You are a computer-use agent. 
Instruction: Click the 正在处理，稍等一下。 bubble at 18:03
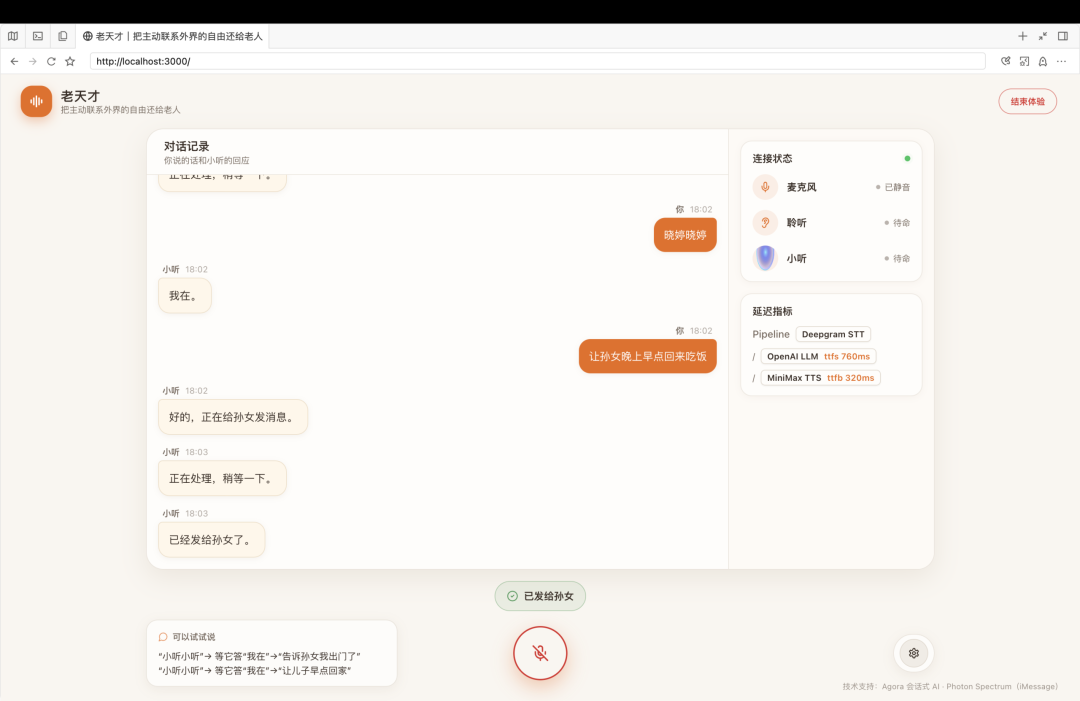222,478
